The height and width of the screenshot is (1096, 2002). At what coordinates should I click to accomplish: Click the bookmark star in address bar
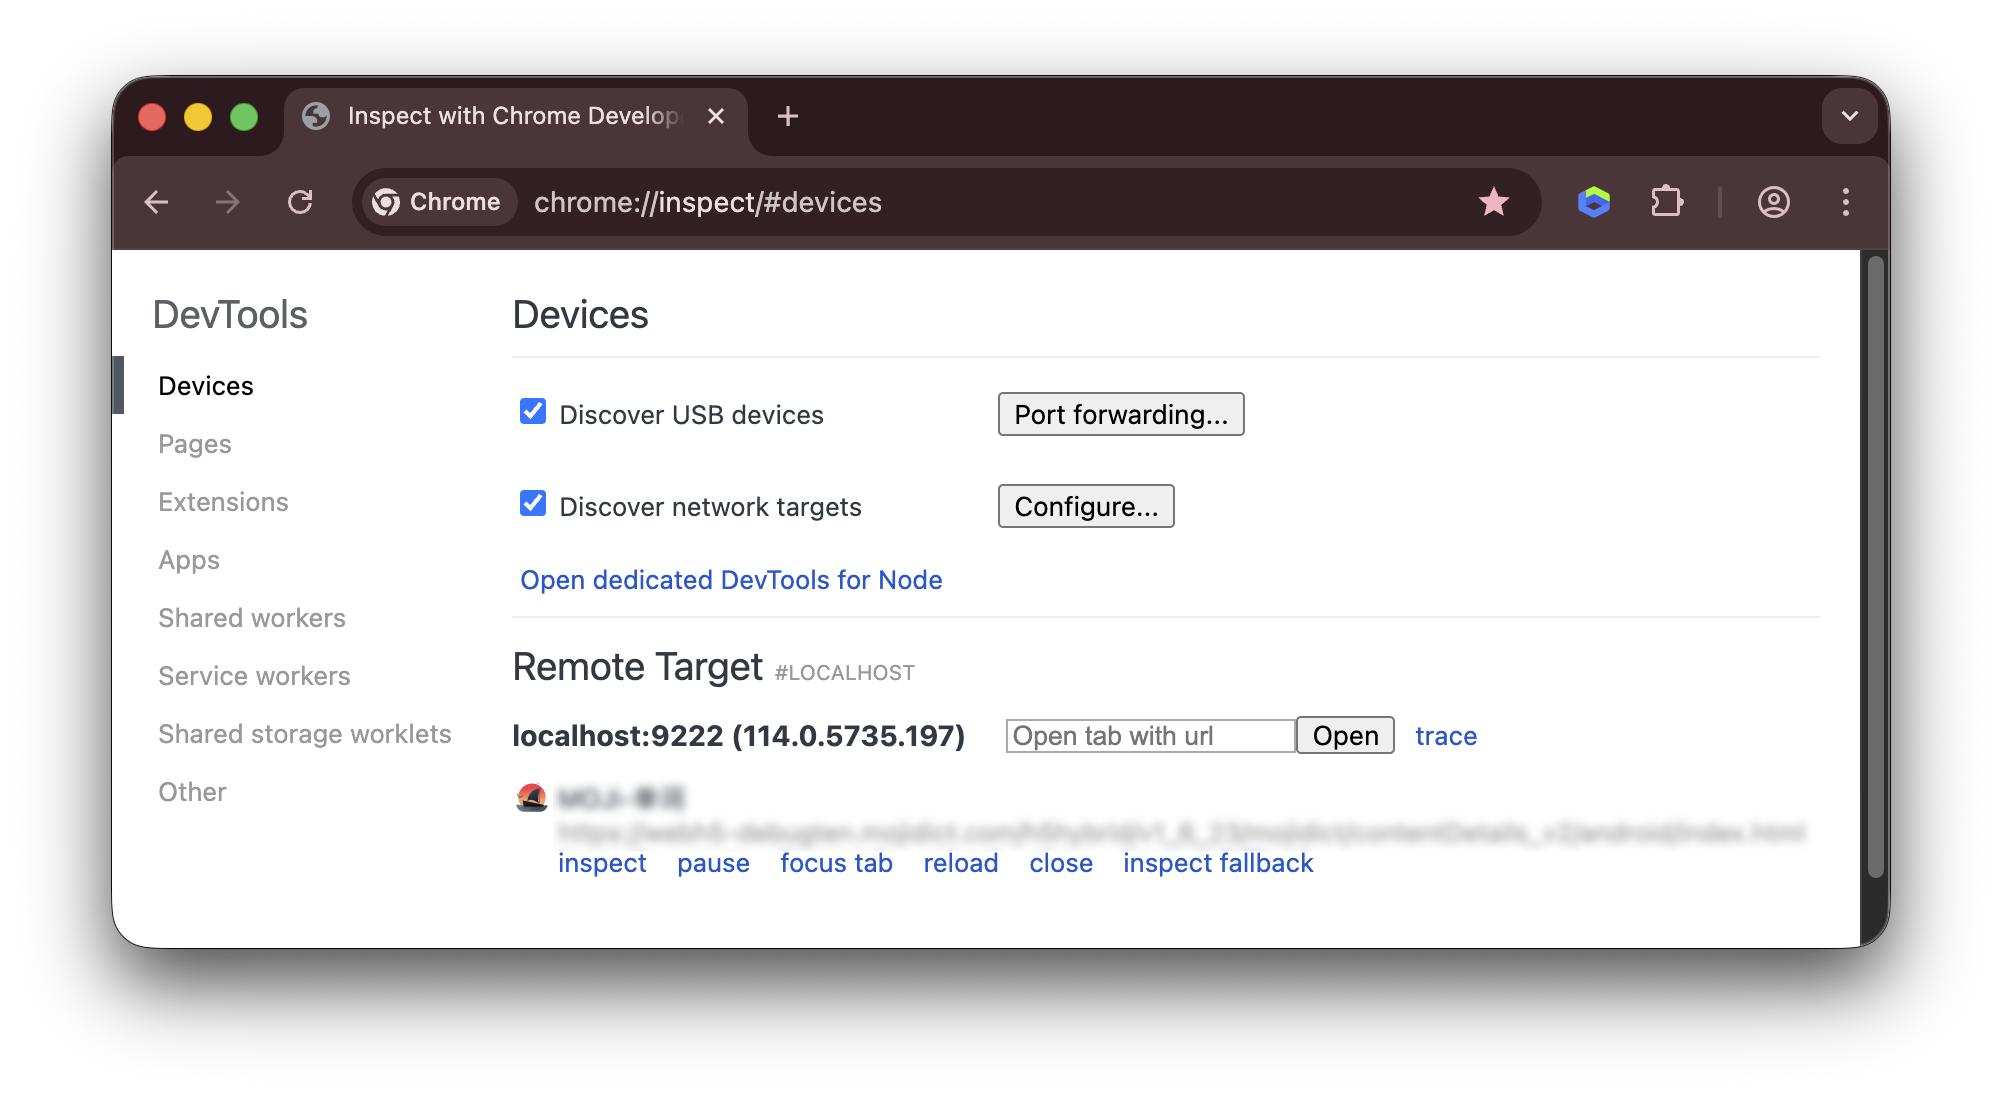click(1494, 202)
